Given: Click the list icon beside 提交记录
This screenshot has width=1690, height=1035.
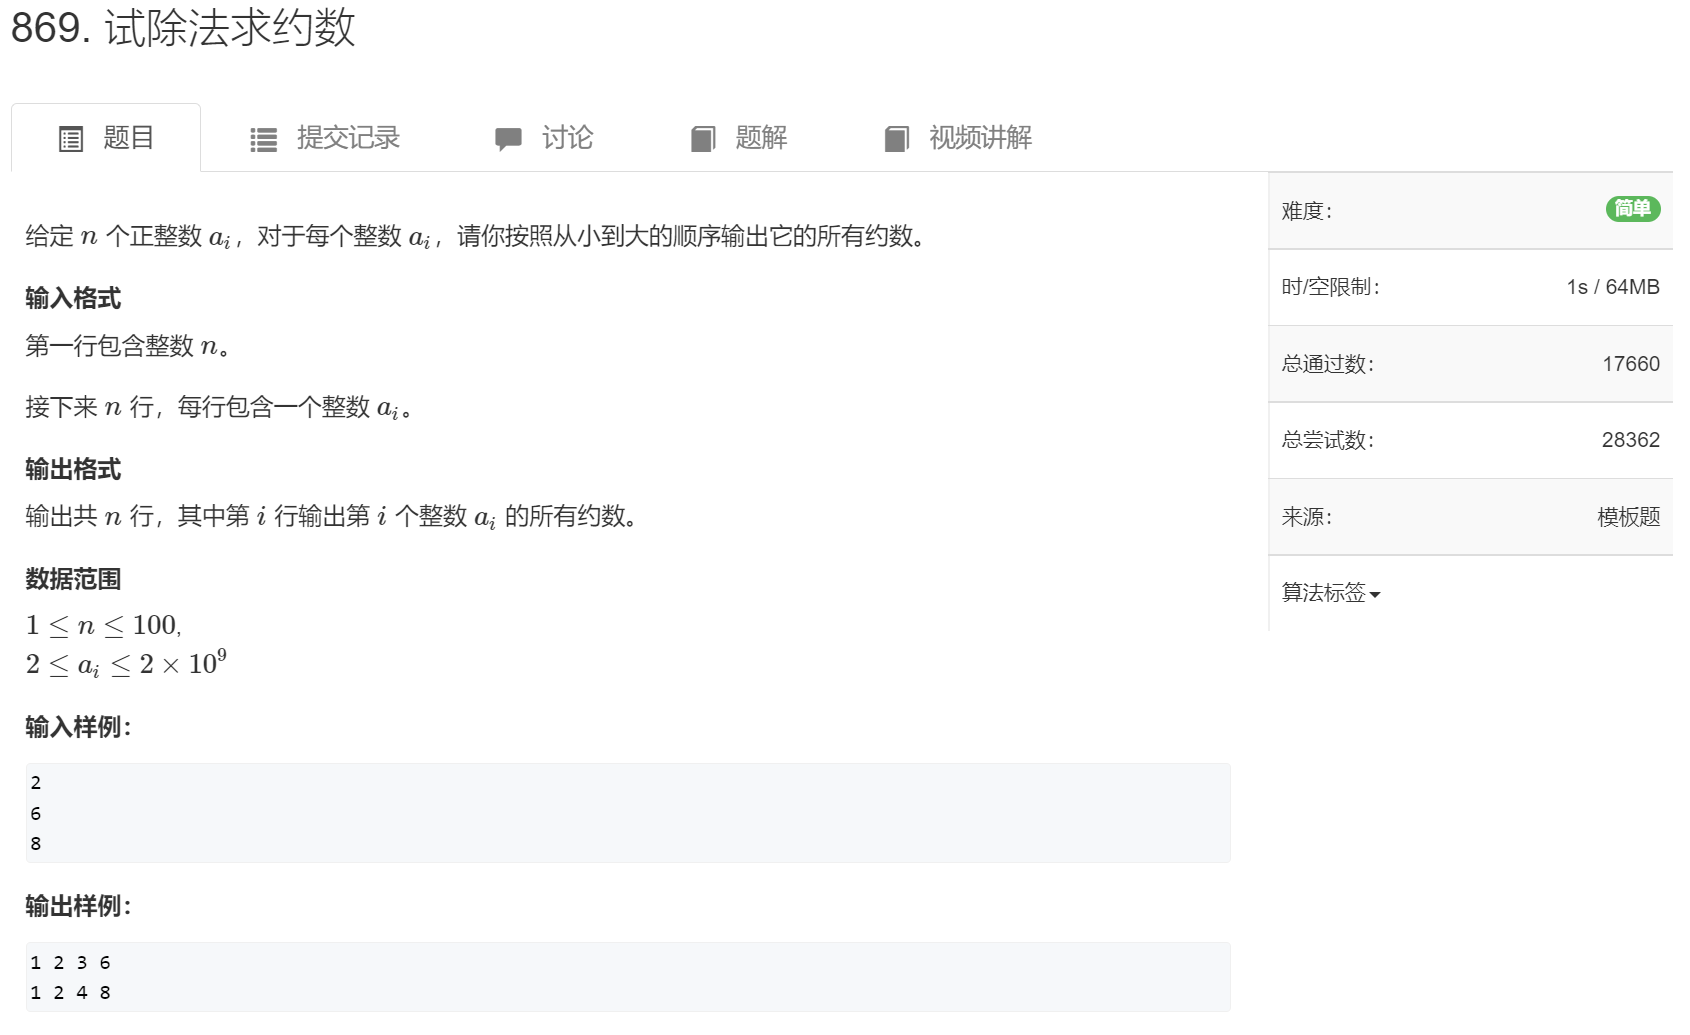Looking at the screenshot, I should tap(262, 137).
